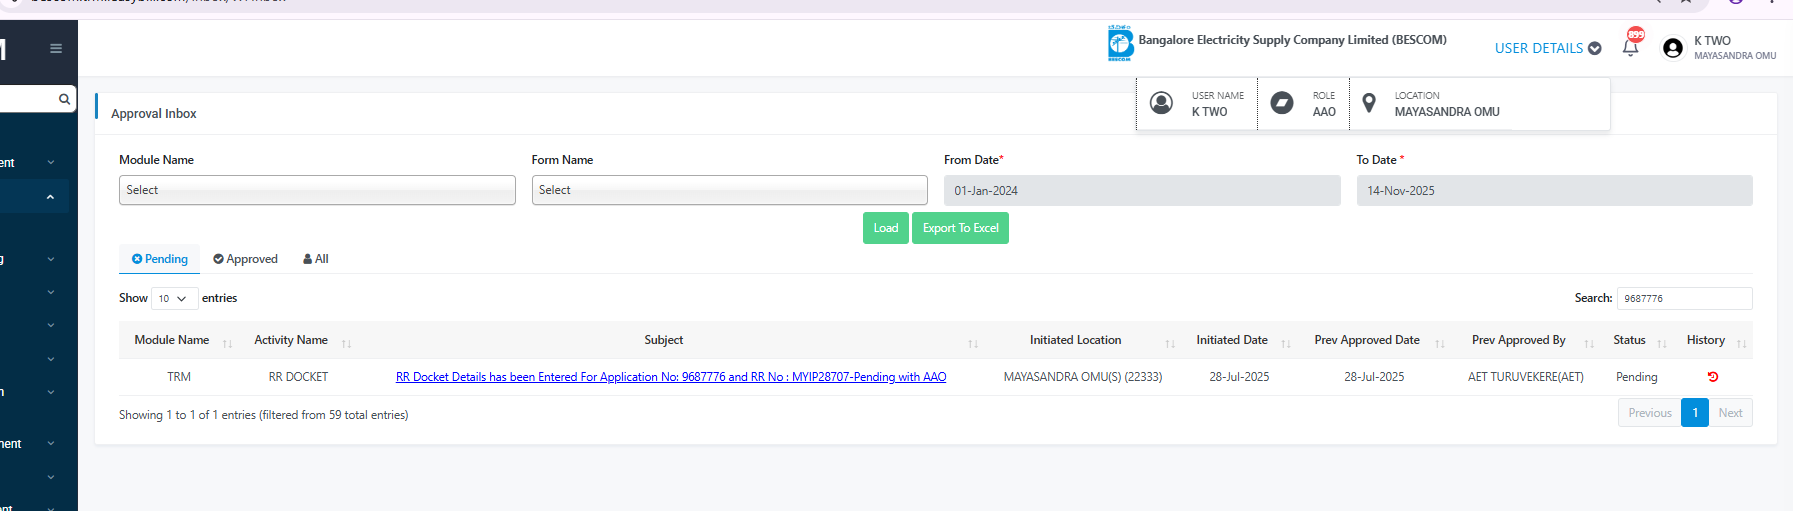Screen dimensions: 1793x511
Task: Click the Pending status cell
Action: (1637, 377)
